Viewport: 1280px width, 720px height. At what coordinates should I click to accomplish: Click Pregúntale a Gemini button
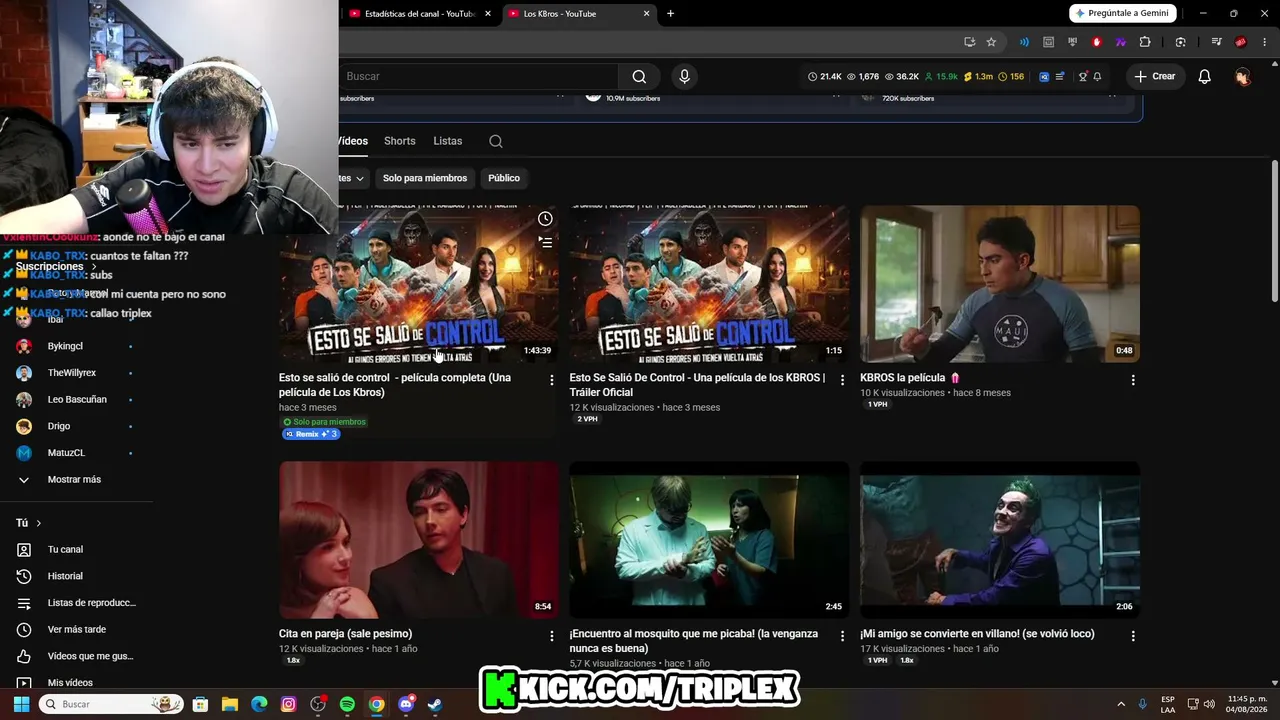click(x=1122, y=13)
